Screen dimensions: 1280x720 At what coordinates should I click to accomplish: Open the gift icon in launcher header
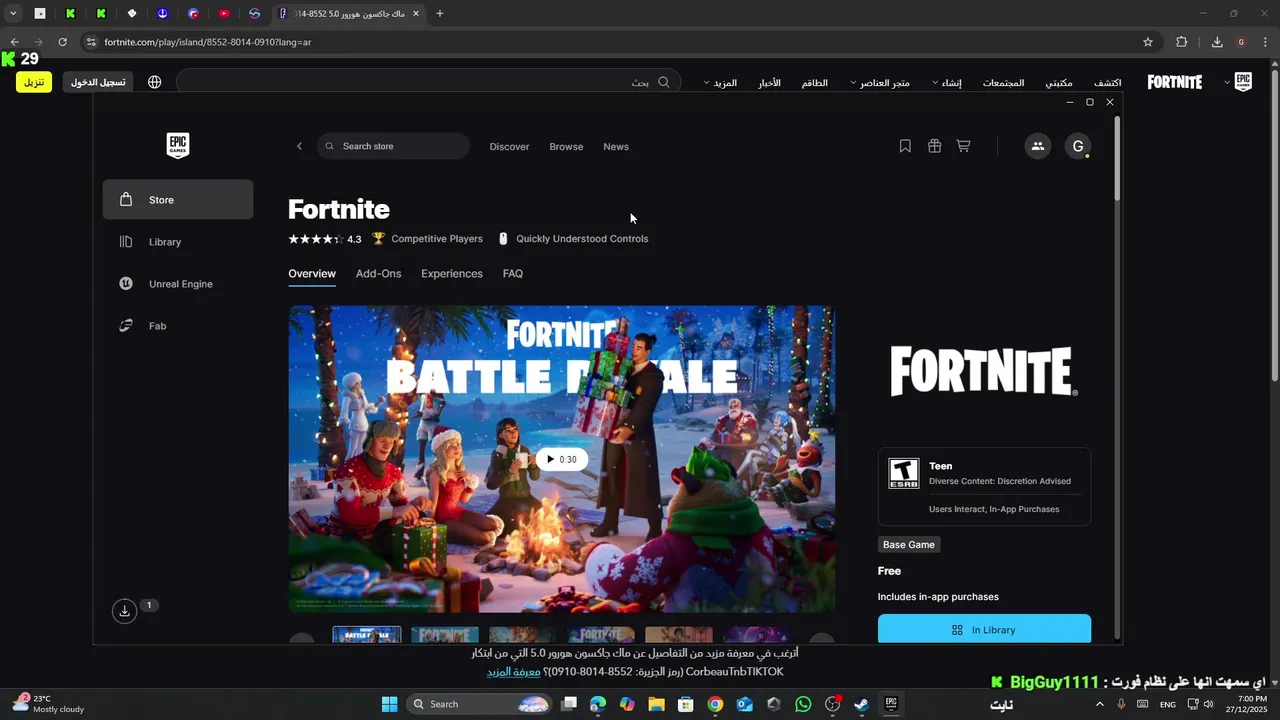point(934,146)
